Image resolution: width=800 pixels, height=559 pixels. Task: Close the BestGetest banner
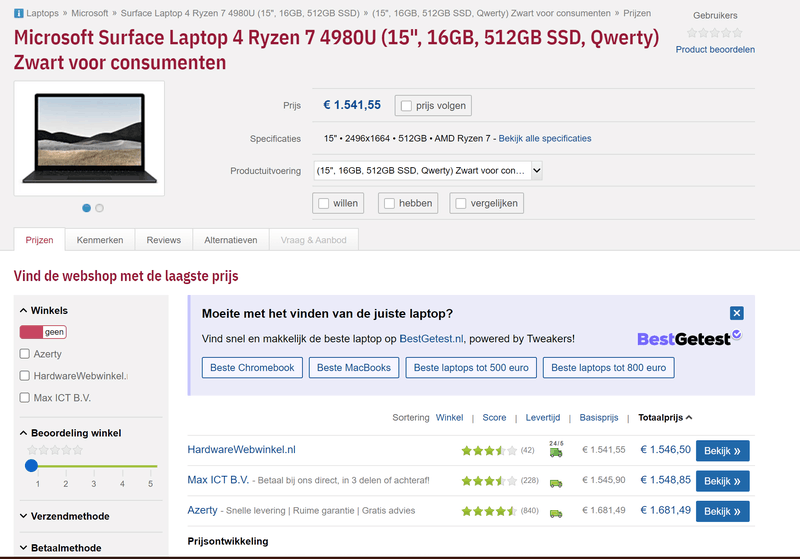736,313
